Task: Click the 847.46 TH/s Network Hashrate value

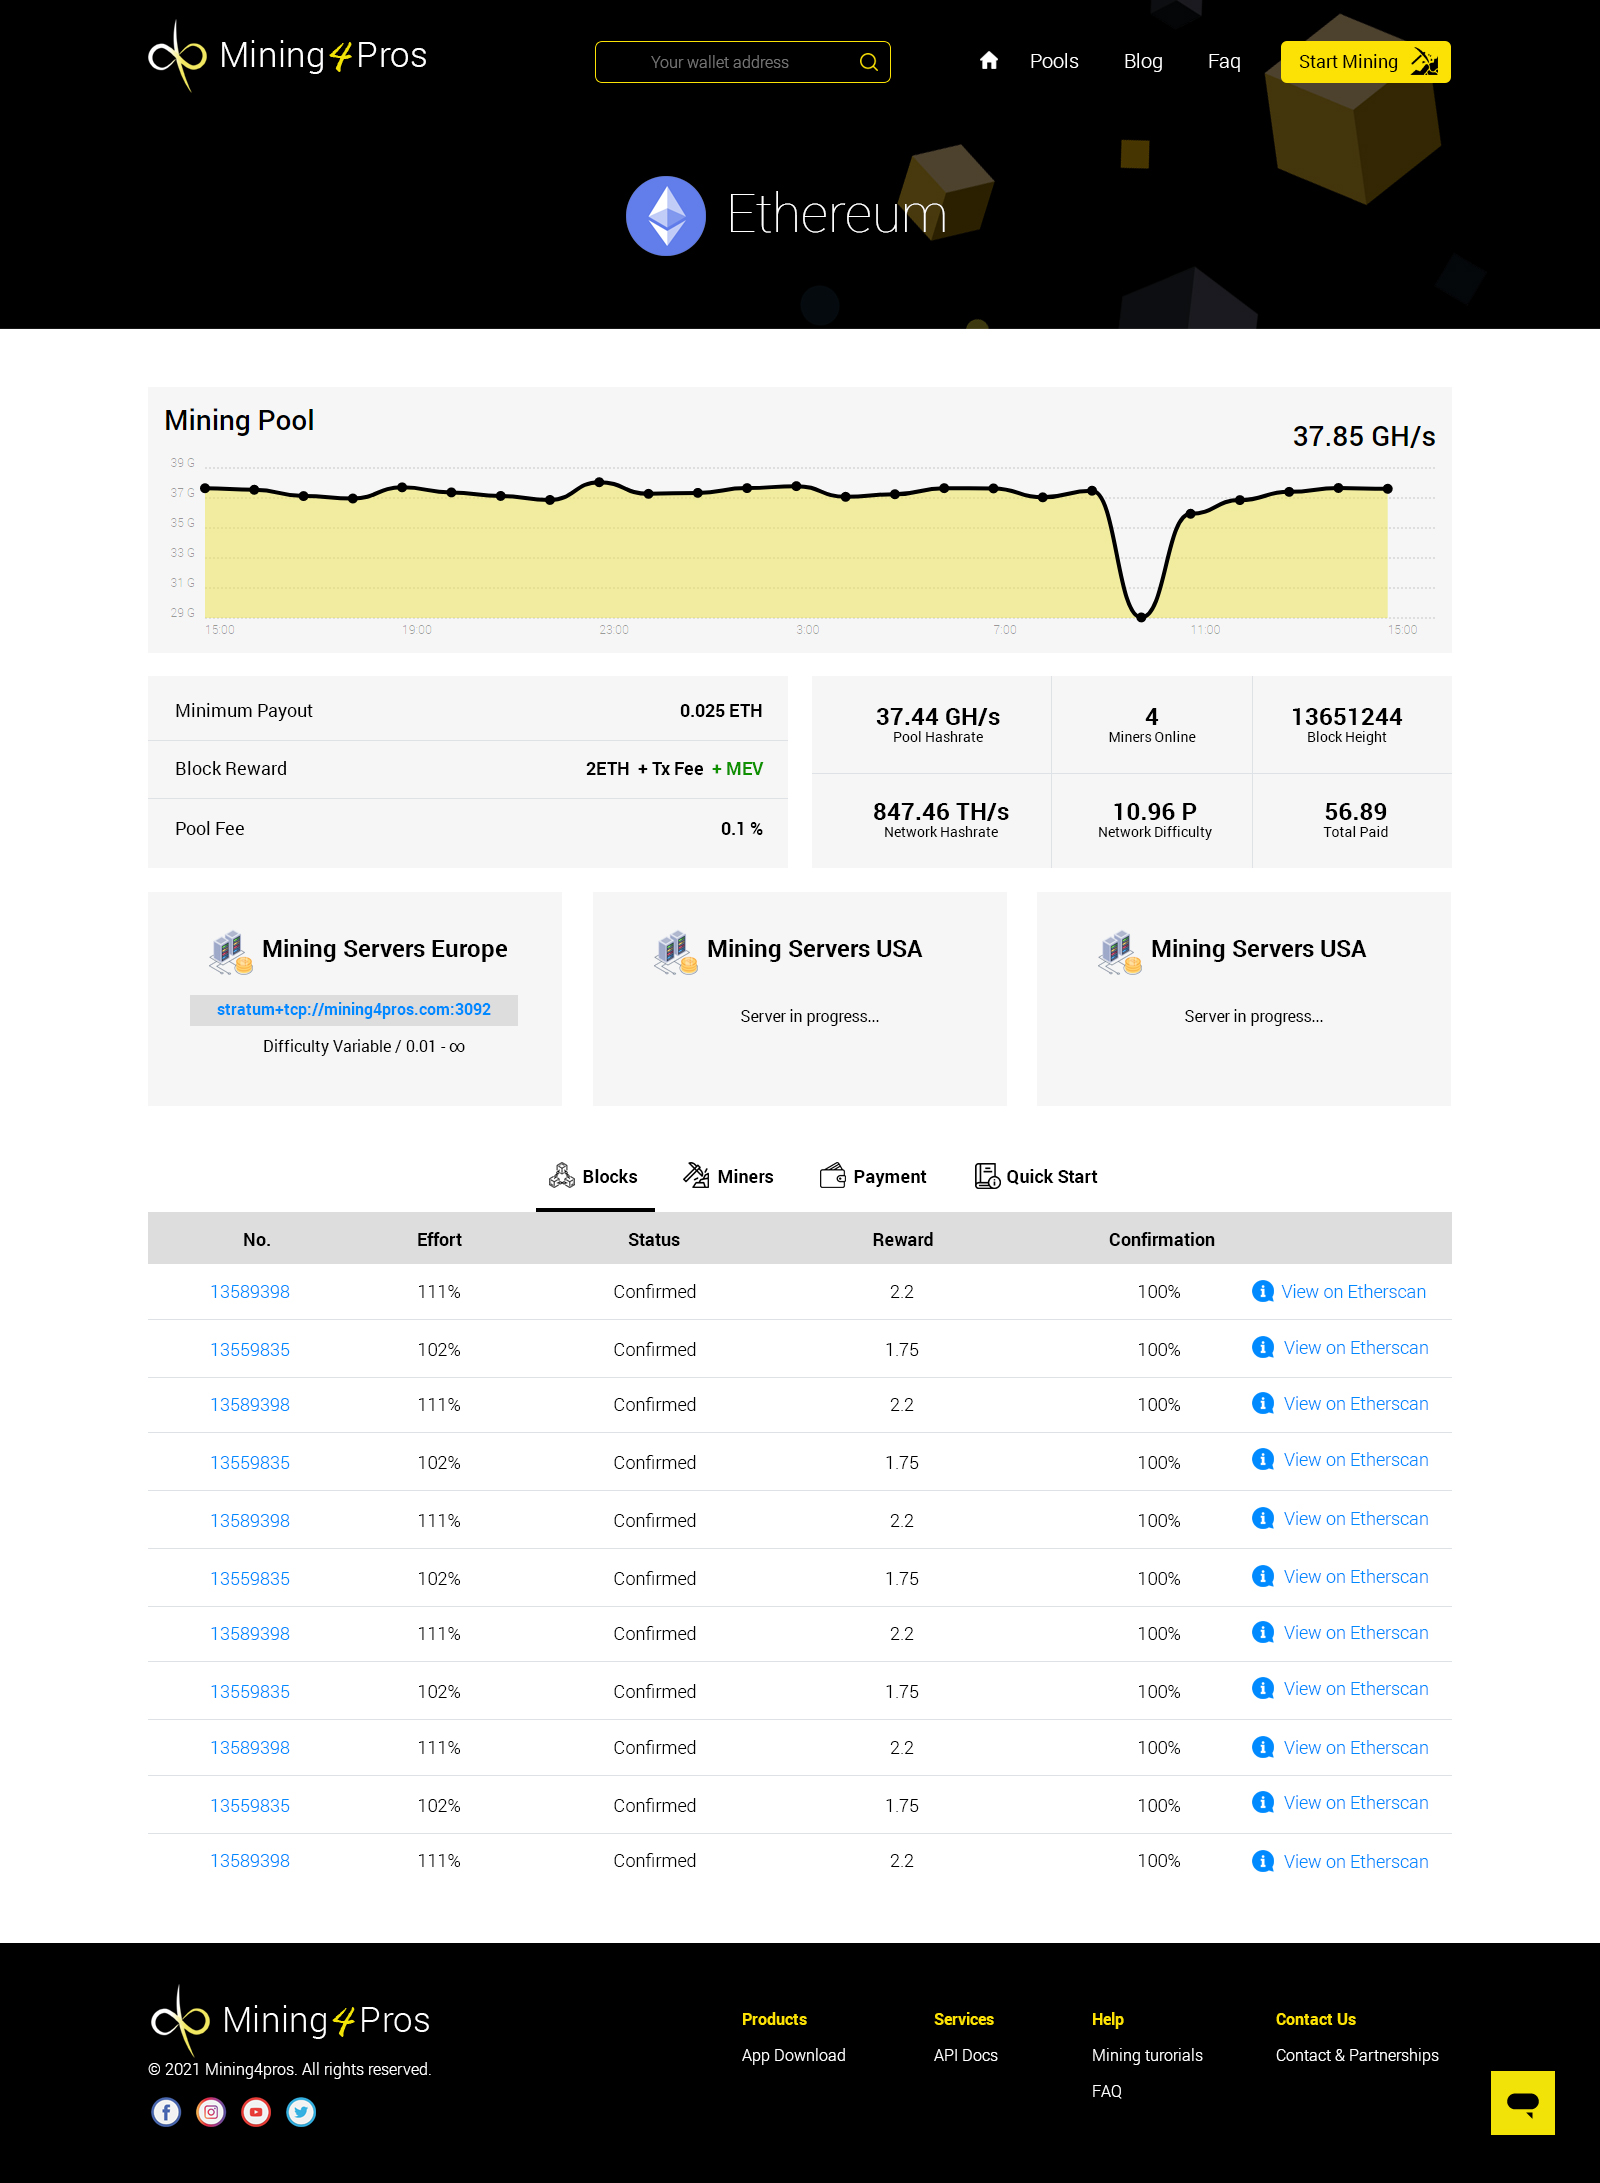Action: 940,812
